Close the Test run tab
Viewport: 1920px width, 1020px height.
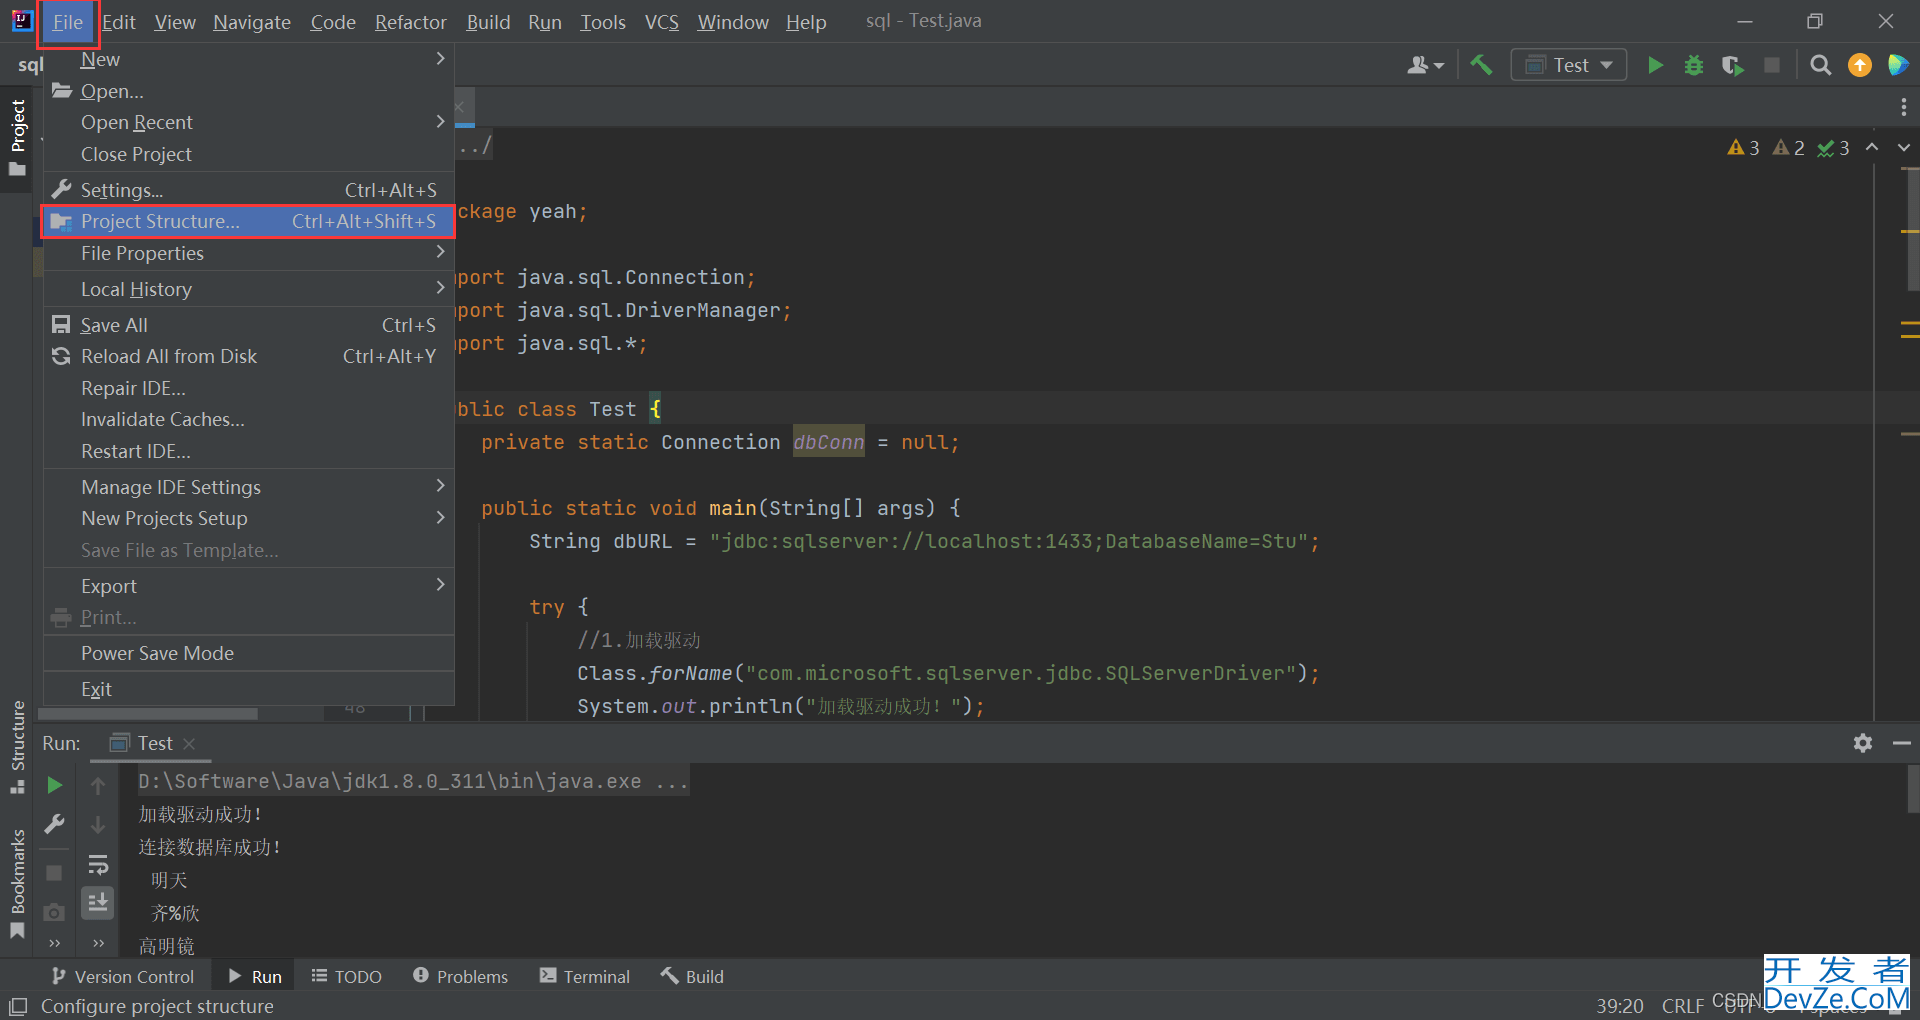pos(189,743)
